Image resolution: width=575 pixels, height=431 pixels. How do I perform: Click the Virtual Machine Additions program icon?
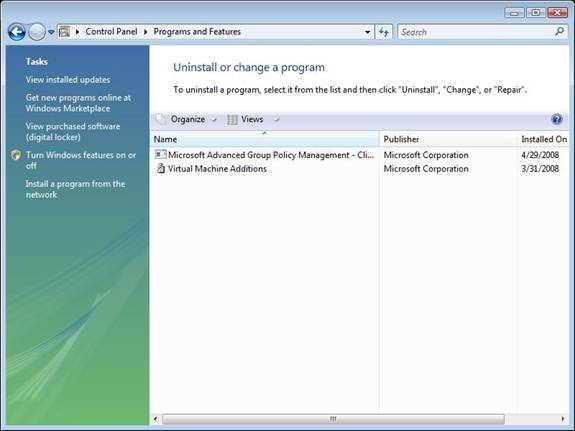161,168
